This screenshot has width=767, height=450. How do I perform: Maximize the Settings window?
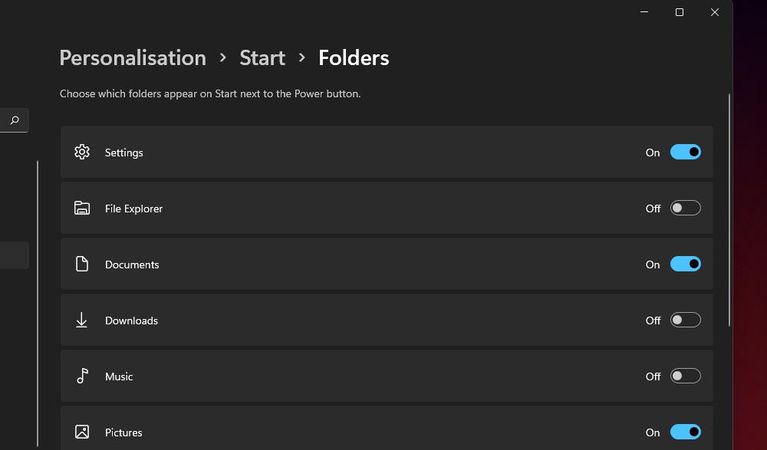point(679,12)
